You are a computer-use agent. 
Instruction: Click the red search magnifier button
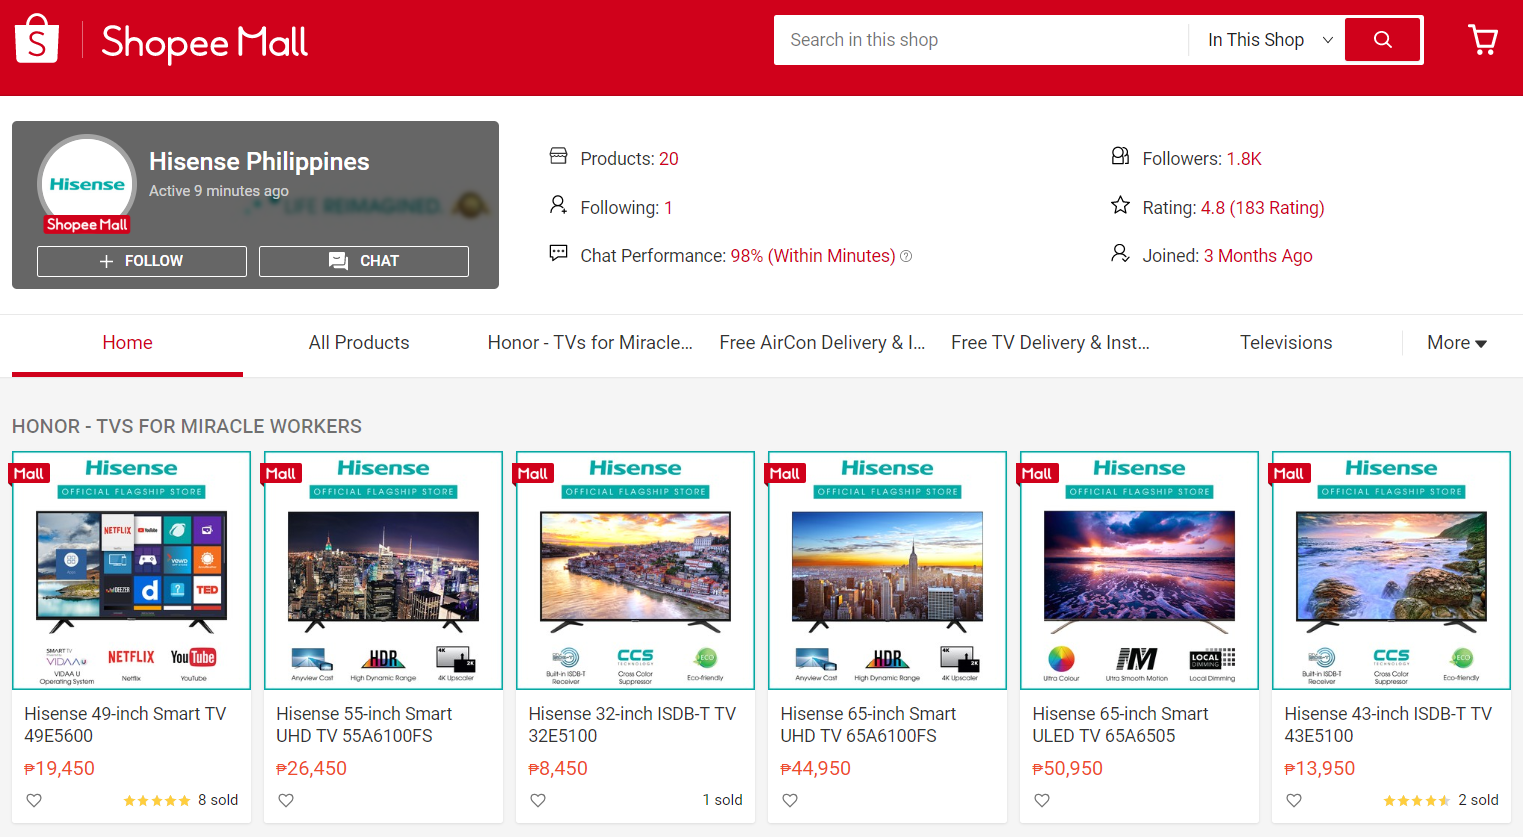pyautogui.click(x=1383, y=40)
